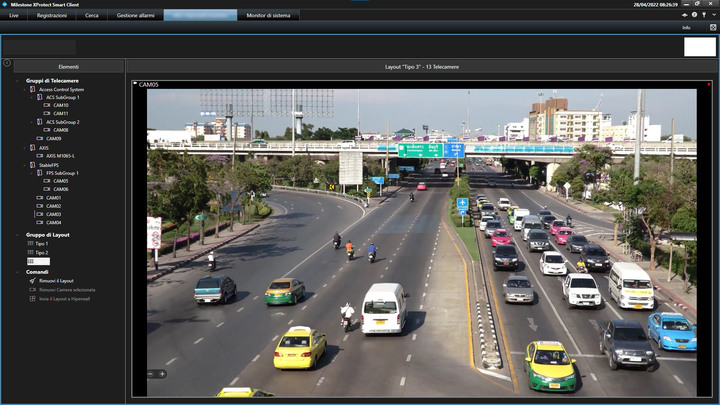Screen dimensions: 720x405
Task: Open the status information icon in top bar
Action: [x=694, y=15]
